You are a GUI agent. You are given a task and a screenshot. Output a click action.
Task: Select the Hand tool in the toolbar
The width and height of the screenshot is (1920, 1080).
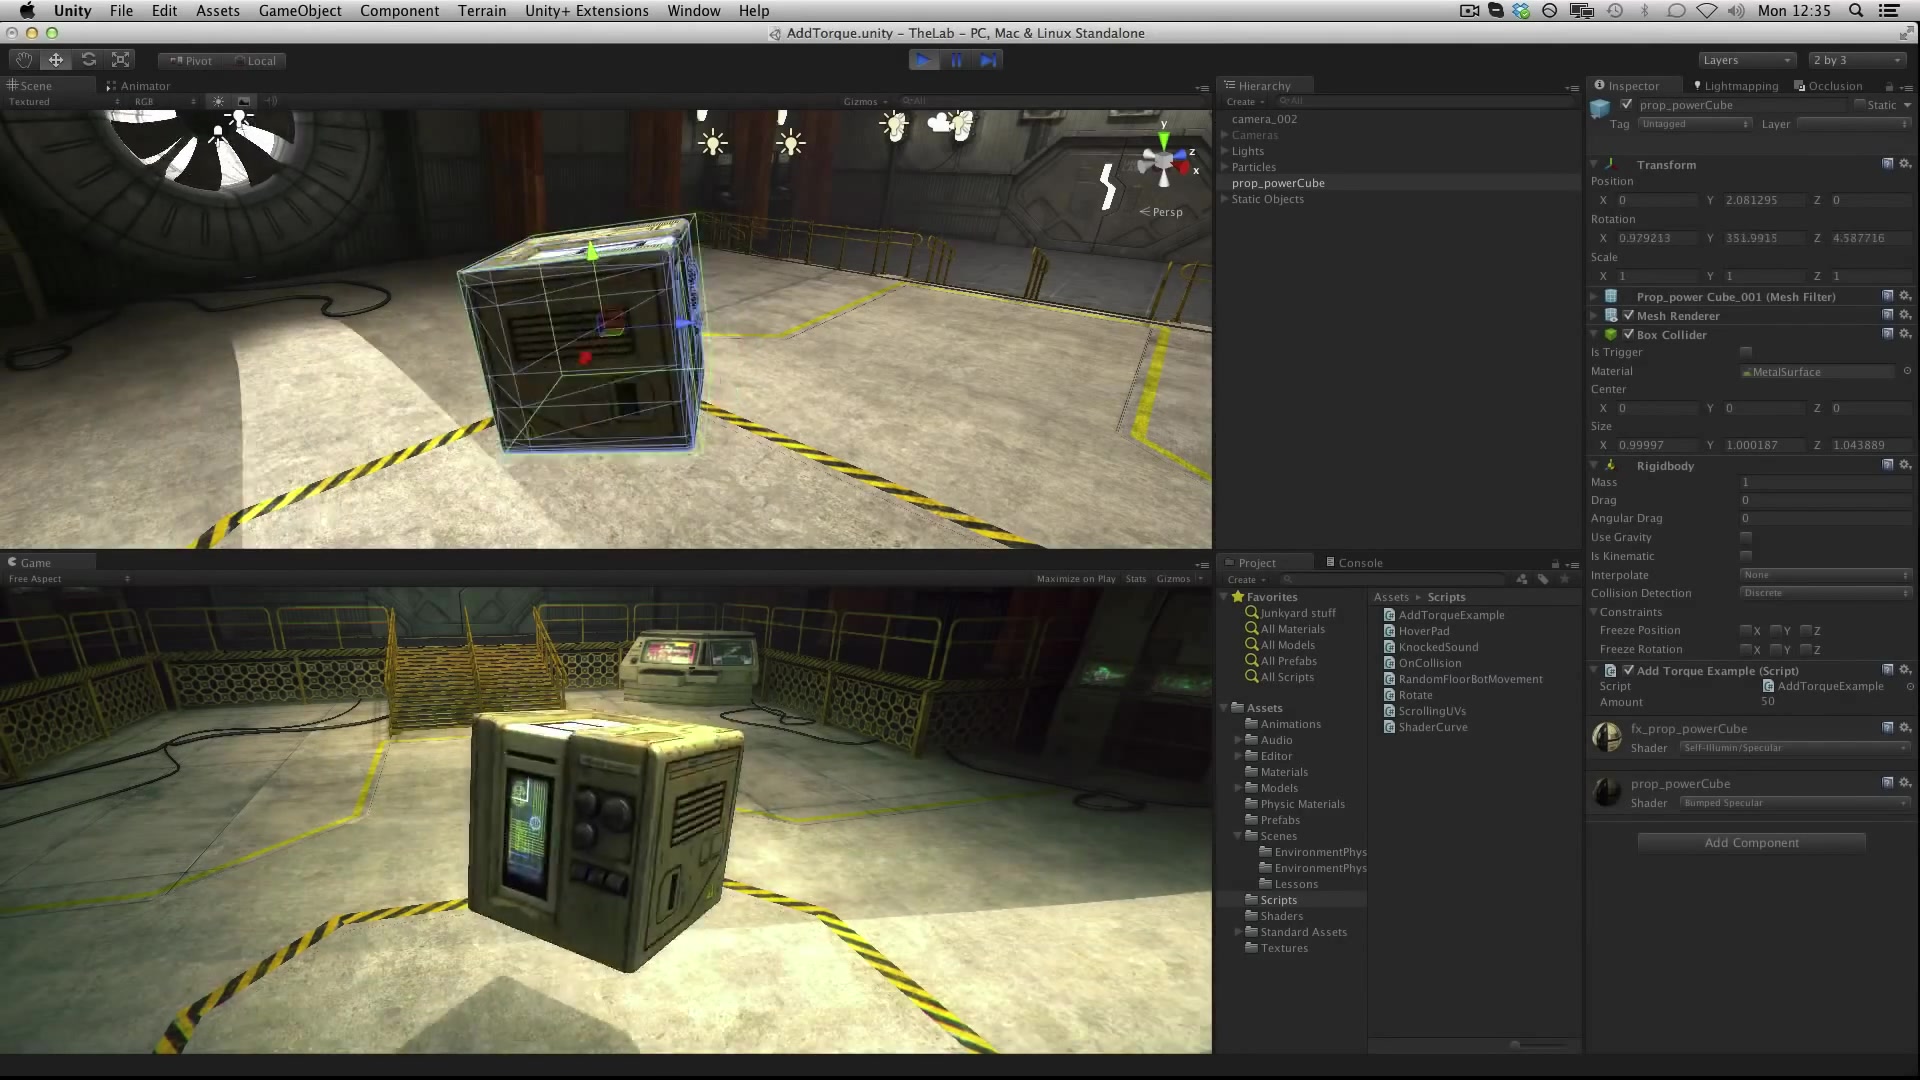click(x=22, y=59)
